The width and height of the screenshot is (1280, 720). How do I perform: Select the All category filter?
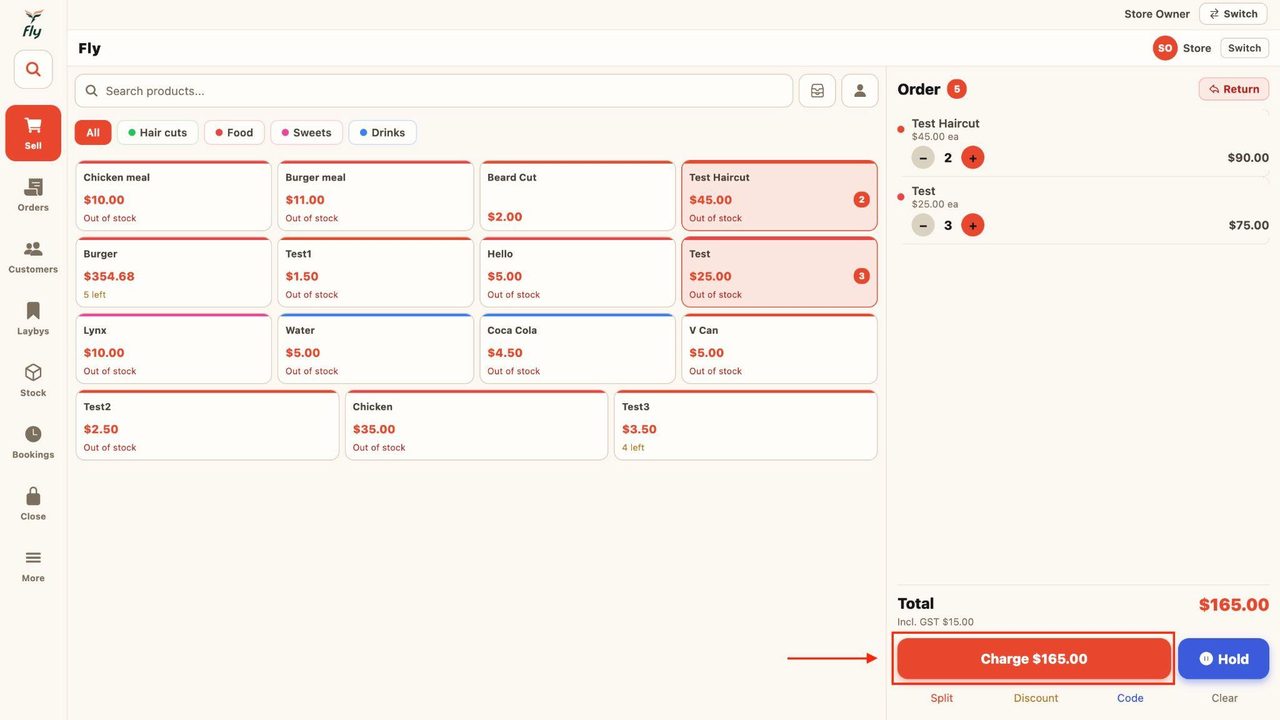pyautogui.click(x=93, y=133)
